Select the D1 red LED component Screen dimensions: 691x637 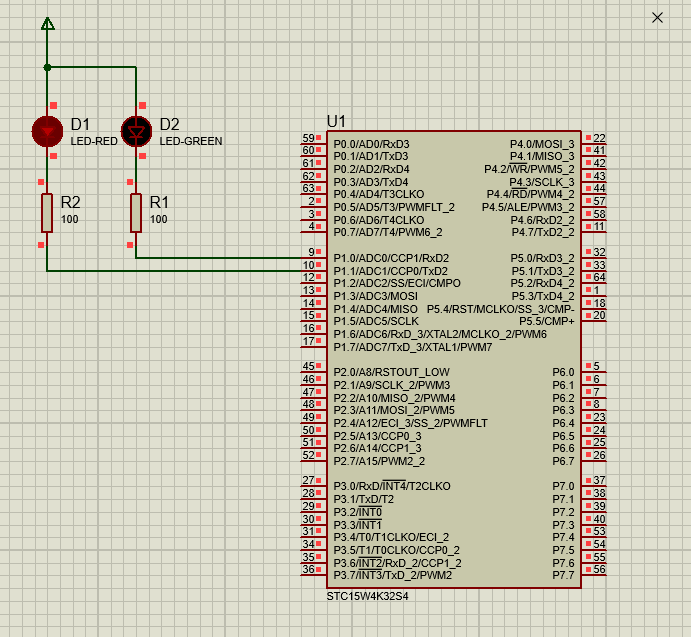coord(47,131)
